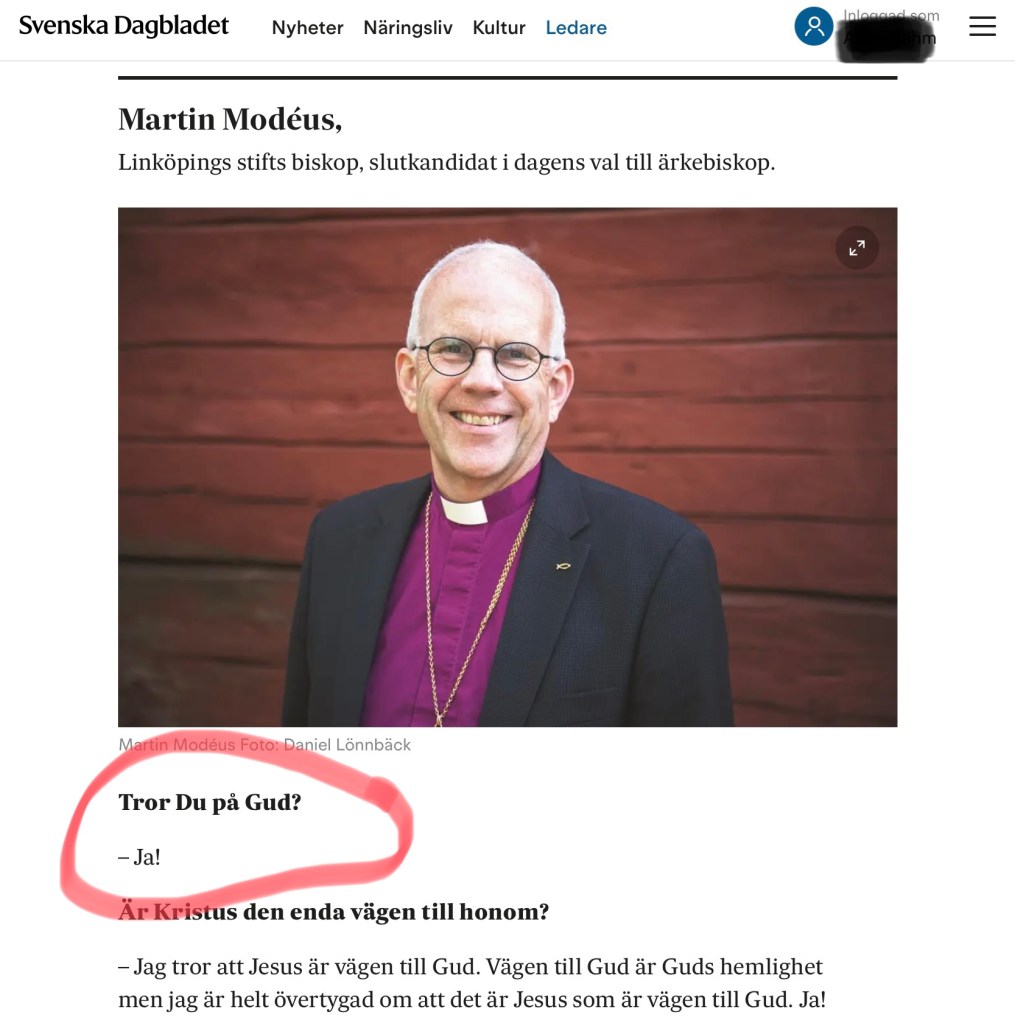Click the Daniel Lönnbäck photo caption

(264, 744)
